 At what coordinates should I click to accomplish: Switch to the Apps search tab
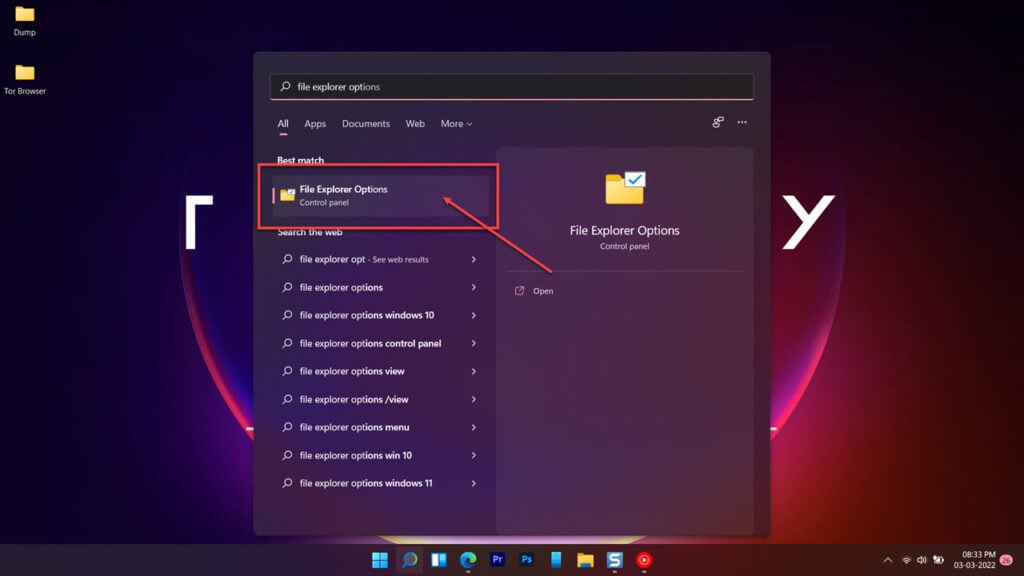click(x=315, y=123)
